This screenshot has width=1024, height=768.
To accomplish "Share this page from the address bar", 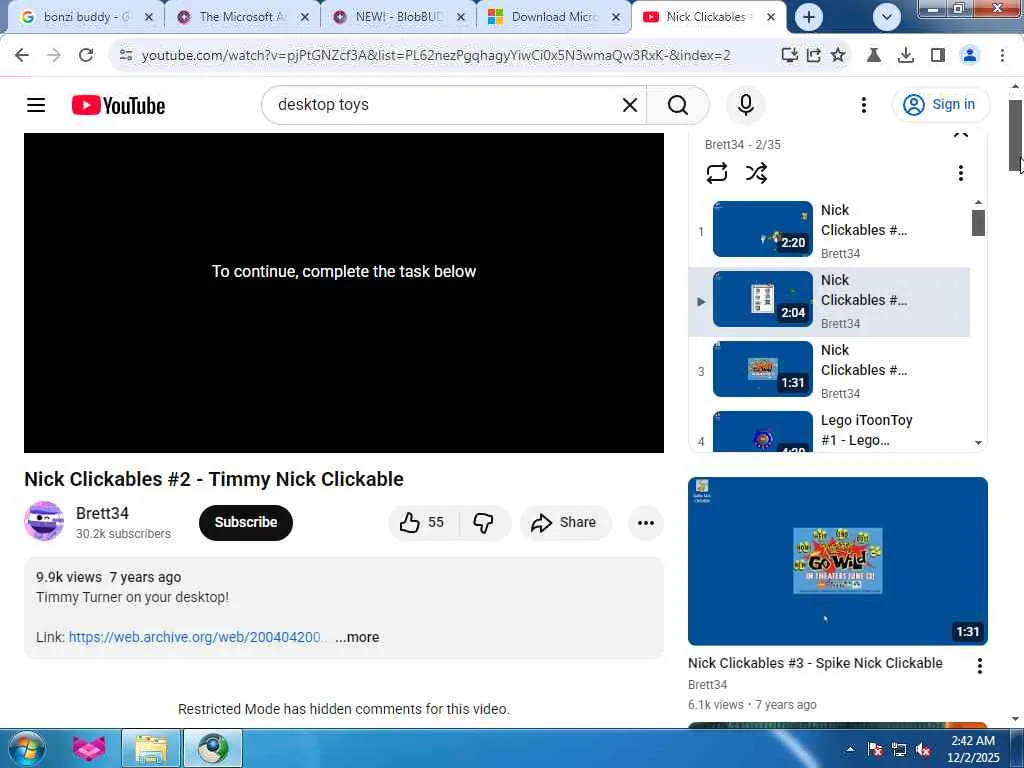I will point(814,56).
